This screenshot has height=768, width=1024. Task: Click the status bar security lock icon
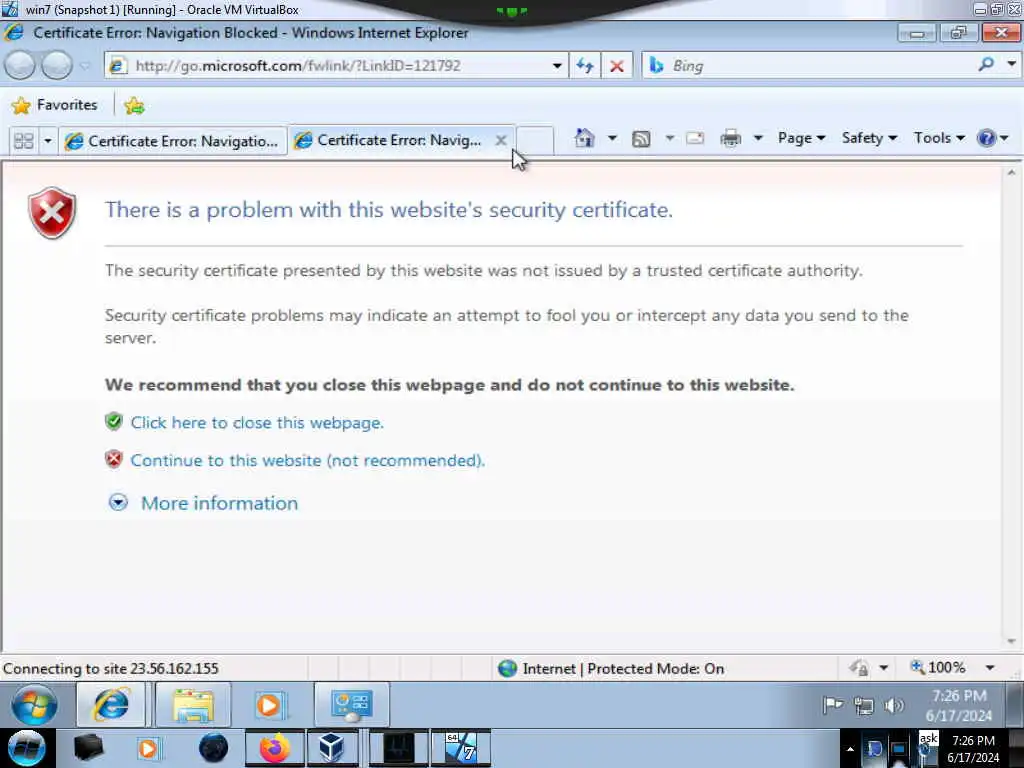click(x=858, y=668)
